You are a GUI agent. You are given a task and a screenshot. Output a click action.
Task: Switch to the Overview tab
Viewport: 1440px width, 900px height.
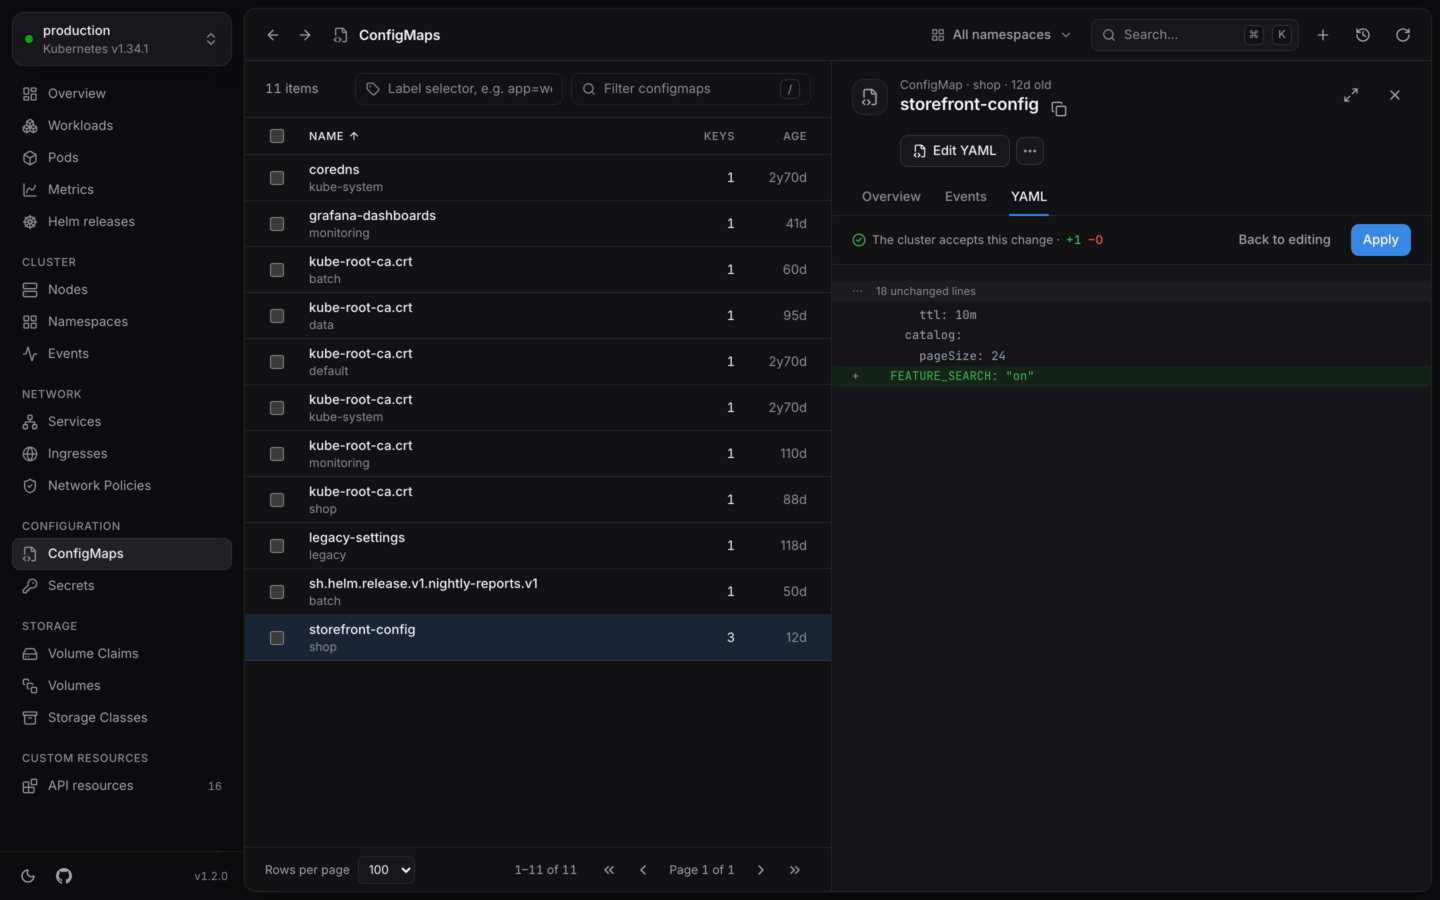891,197
